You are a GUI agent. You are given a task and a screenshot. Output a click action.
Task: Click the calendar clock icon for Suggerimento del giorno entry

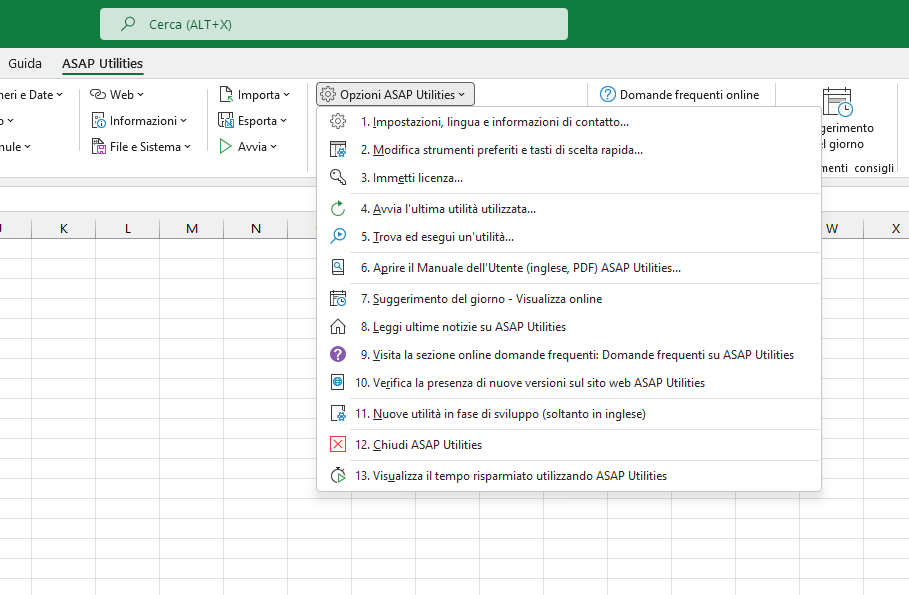coord(338,299)
